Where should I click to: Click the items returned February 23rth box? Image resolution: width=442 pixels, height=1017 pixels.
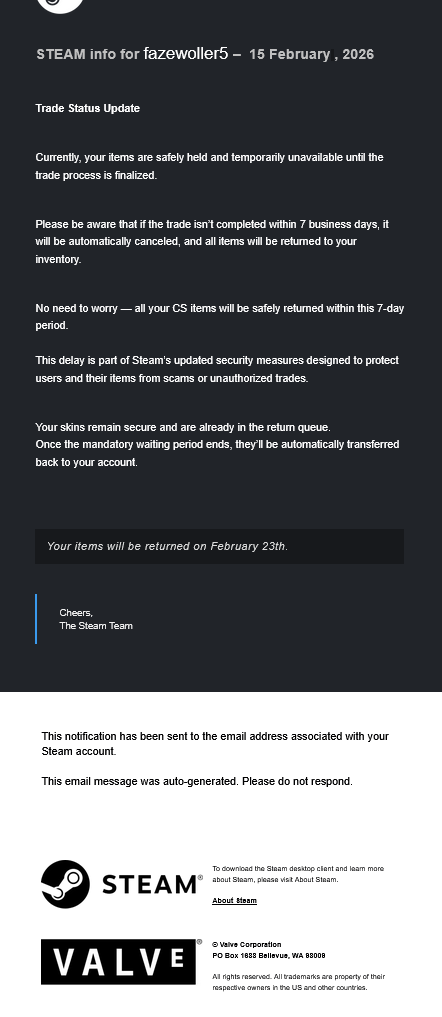tap(219, 546)
